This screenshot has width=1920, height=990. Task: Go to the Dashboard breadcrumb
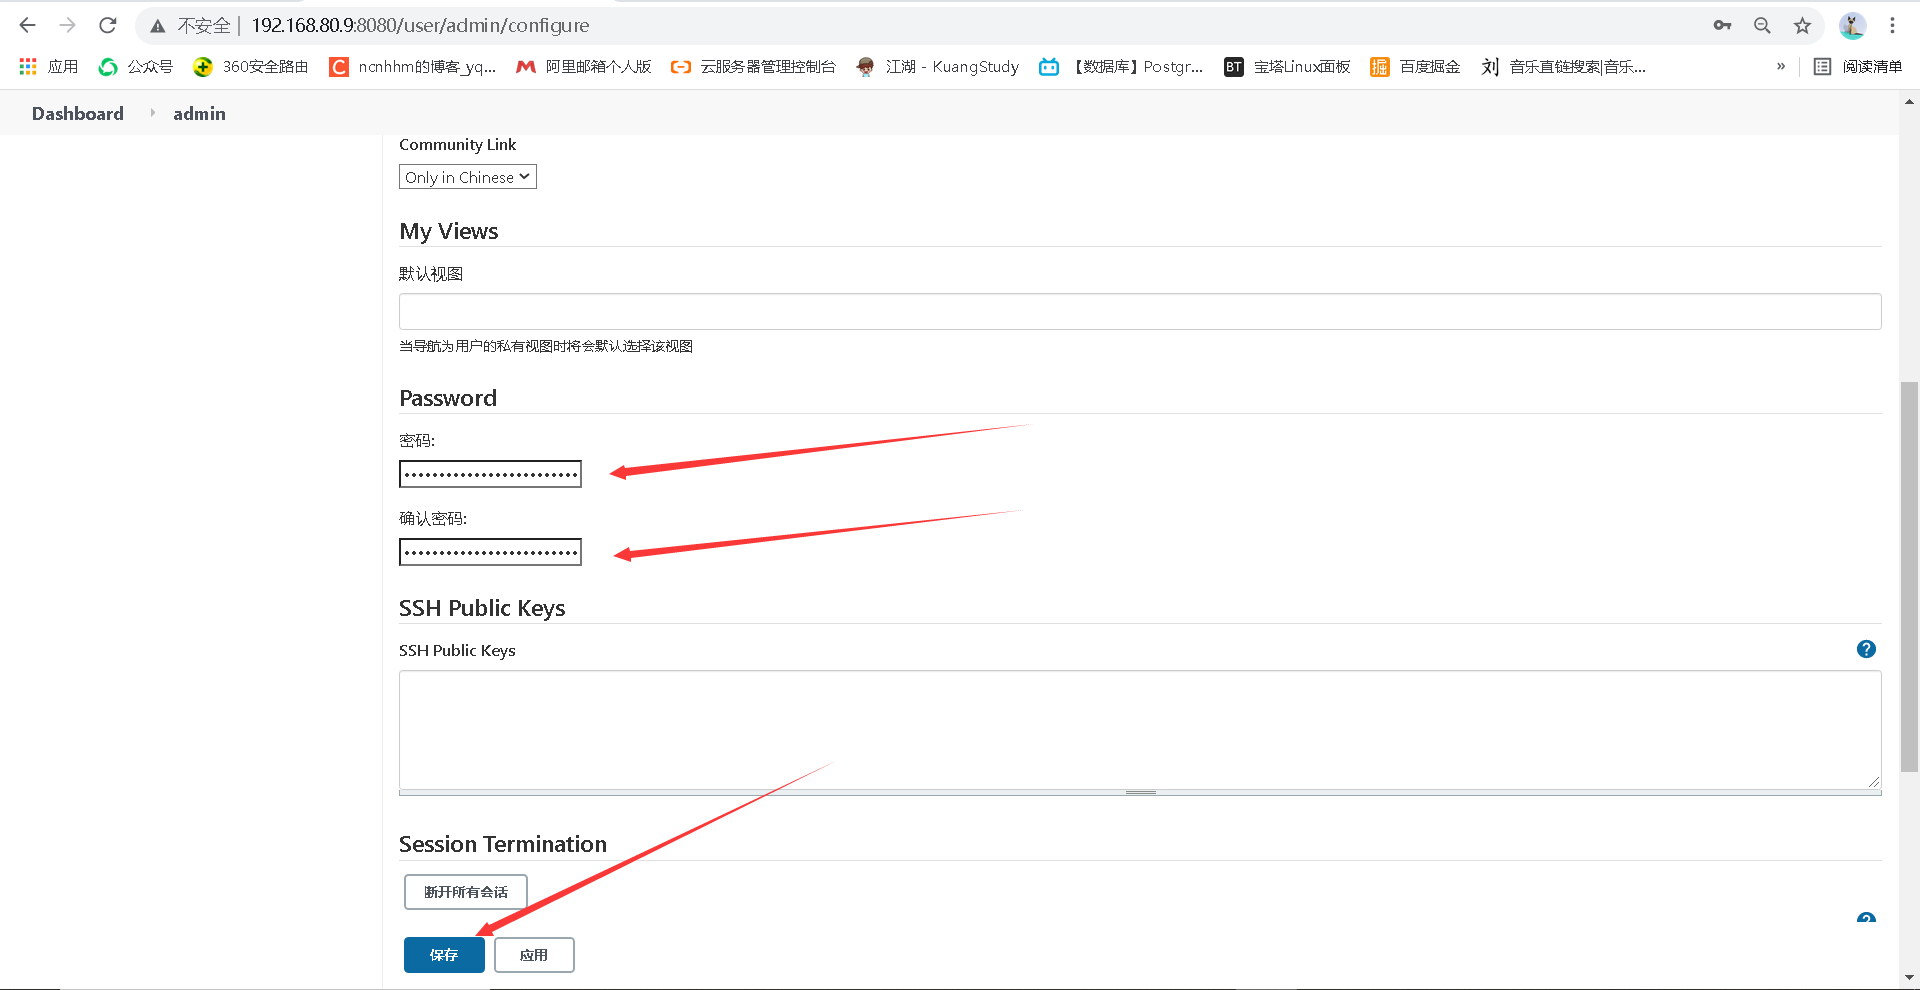coord(78,114)
